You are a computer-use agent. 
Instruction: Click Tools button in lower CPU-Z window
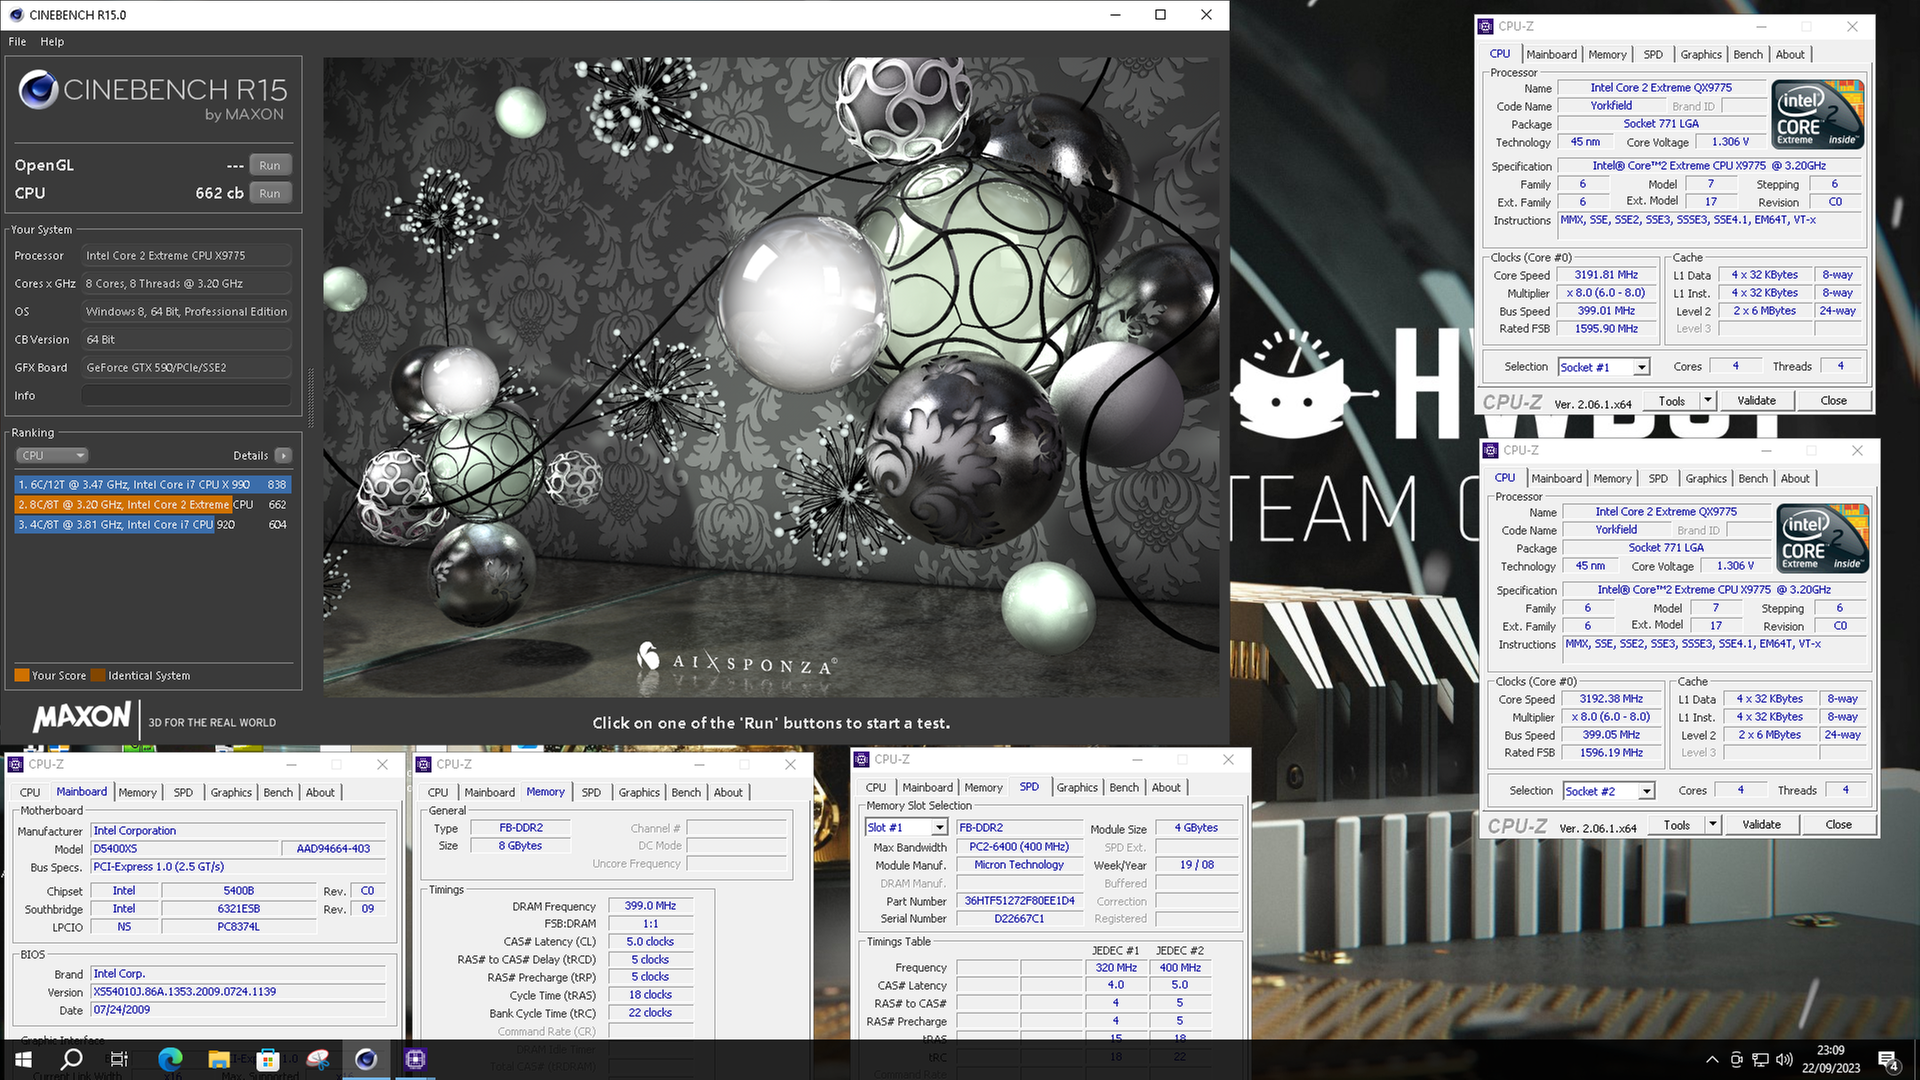click(x=1677, y=825)
